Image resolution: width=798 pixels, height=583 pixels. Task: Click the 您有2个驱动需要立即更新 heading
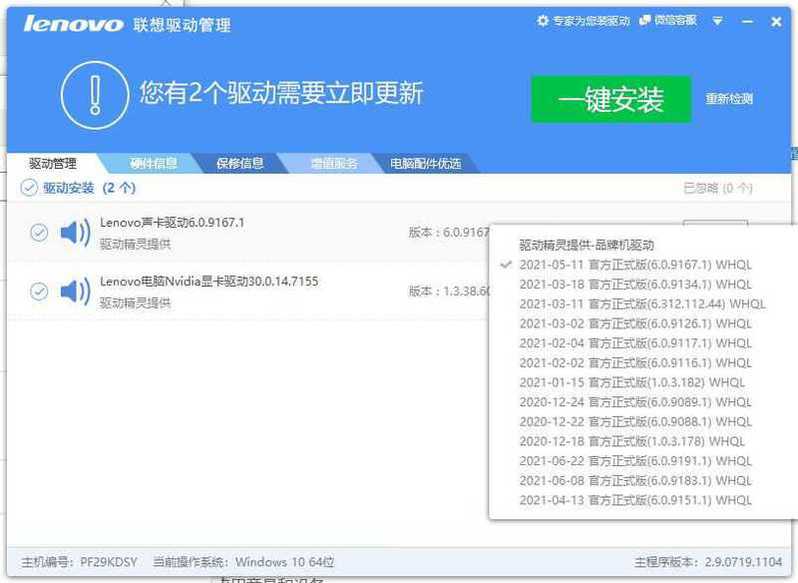click(x=281, y=93)
